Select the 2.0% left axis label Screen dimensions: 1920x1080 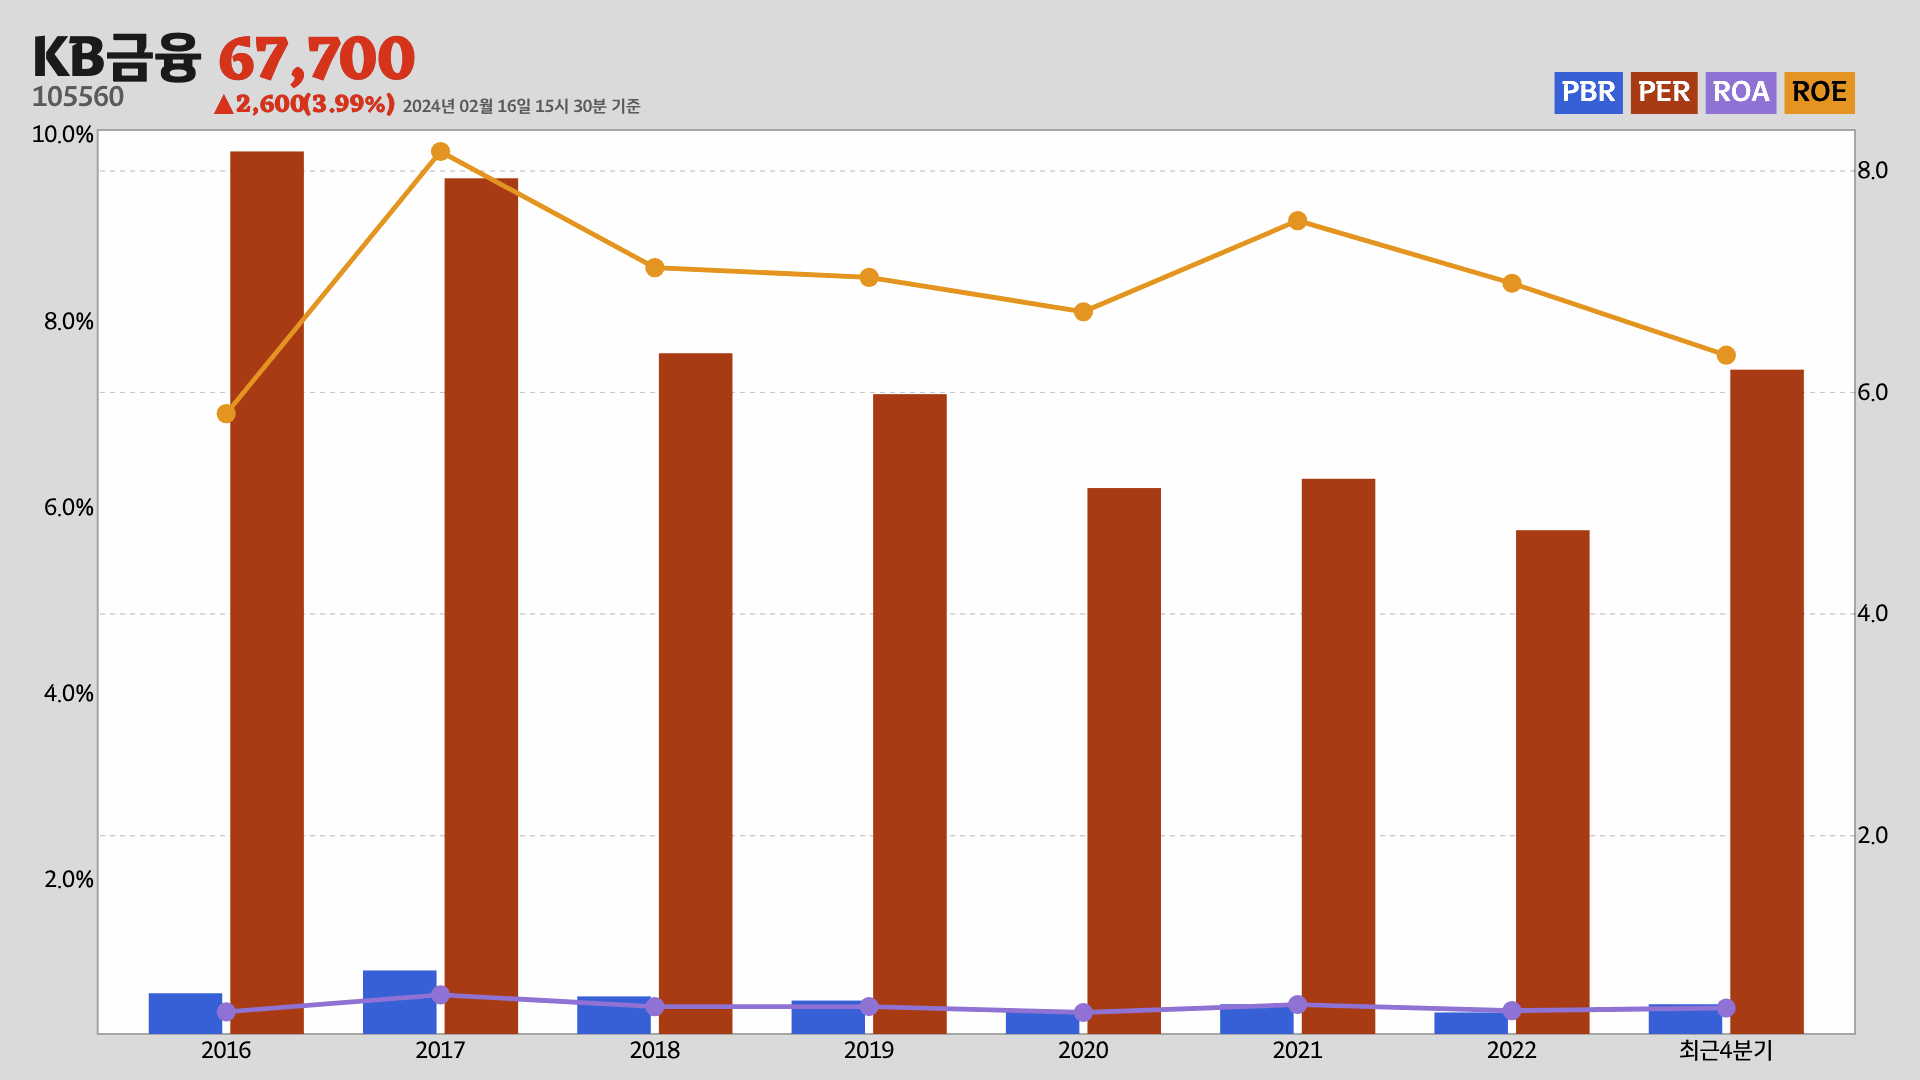[x=68, y=880]
